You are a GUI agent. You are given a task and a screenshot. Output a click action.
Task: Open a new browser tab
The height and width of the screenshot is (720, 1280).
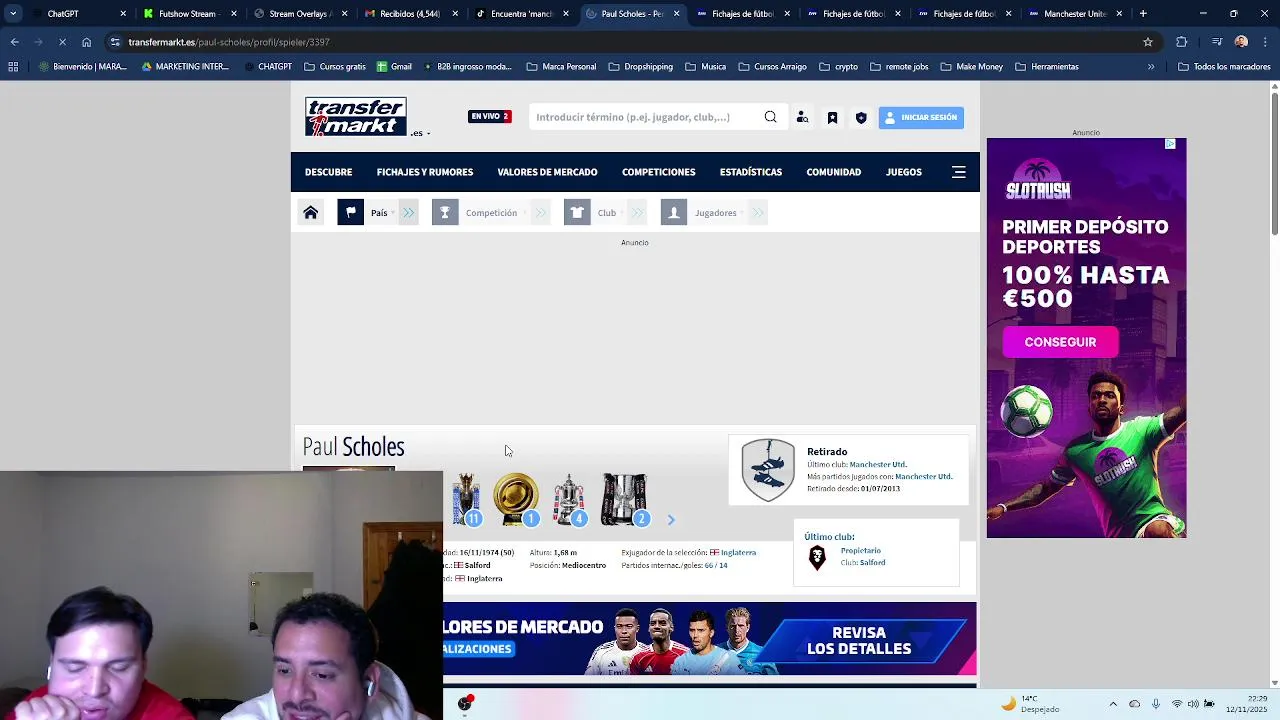[1143, 14]
